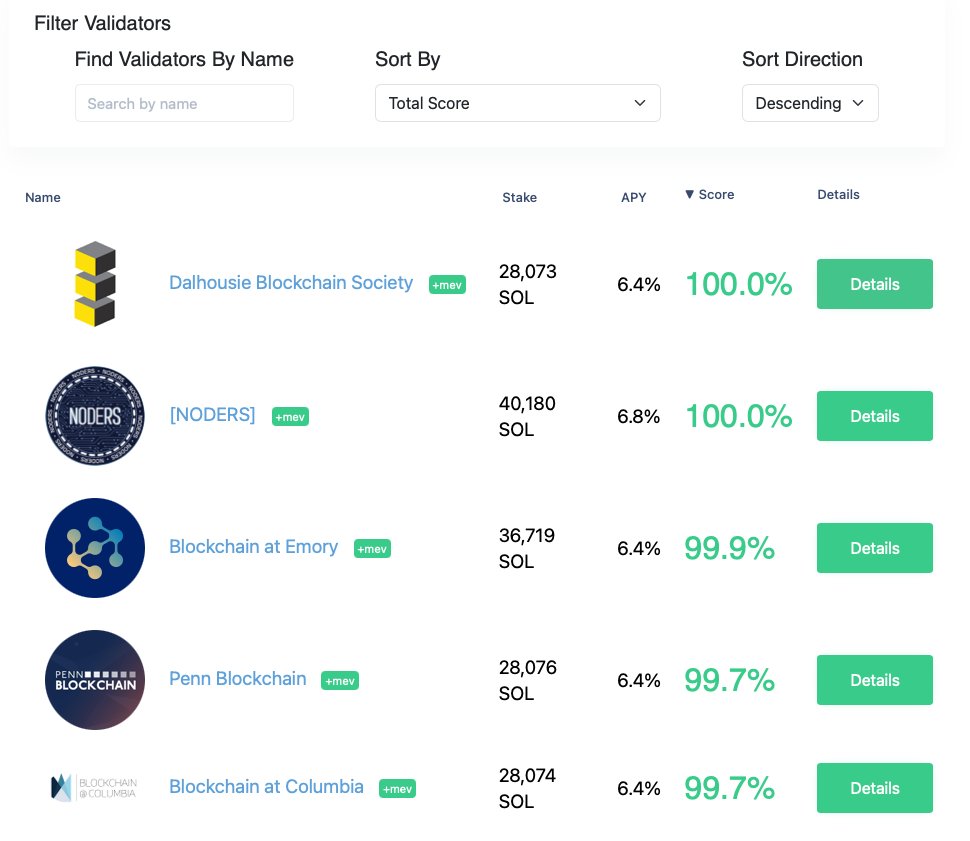Image resolution: width=970 pixels, height=841 pixels.
Task: Click the +mev badge next to [NODERS]
Action: tap(290, 416)
